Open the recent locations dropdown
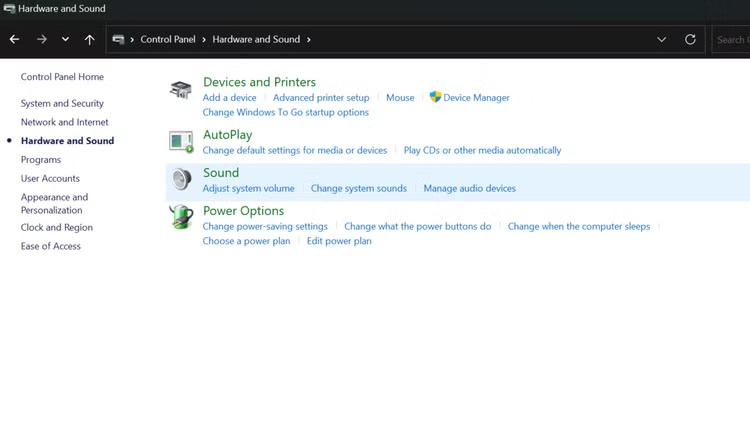This screenshot has height=422, width=750. coord(65,40)
